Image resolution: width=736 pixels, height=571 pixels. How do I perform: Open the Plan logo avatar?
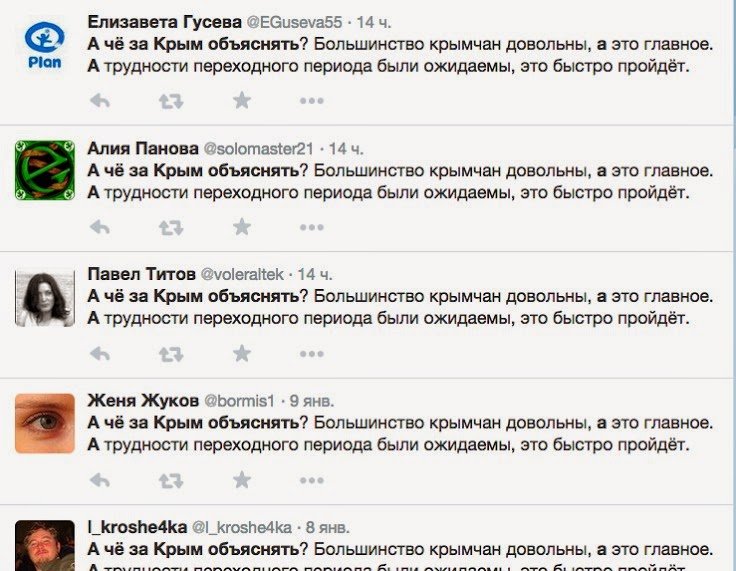tap(45, 45)
